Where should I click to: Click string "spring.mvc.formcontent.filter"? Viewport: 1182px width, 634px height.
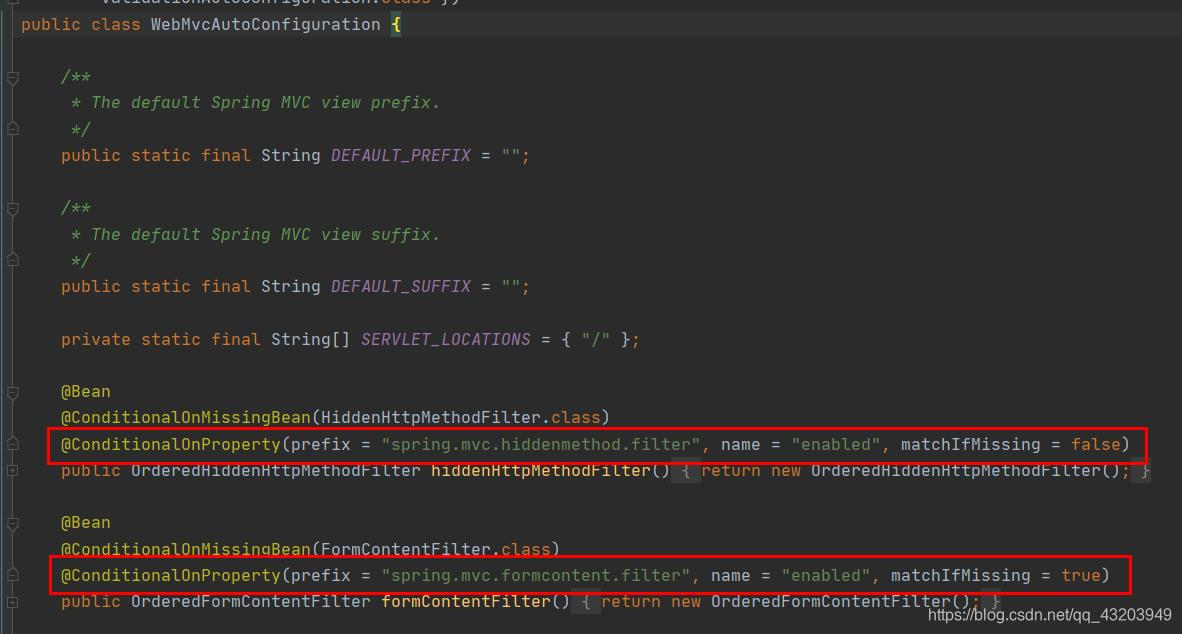(535, 576)
